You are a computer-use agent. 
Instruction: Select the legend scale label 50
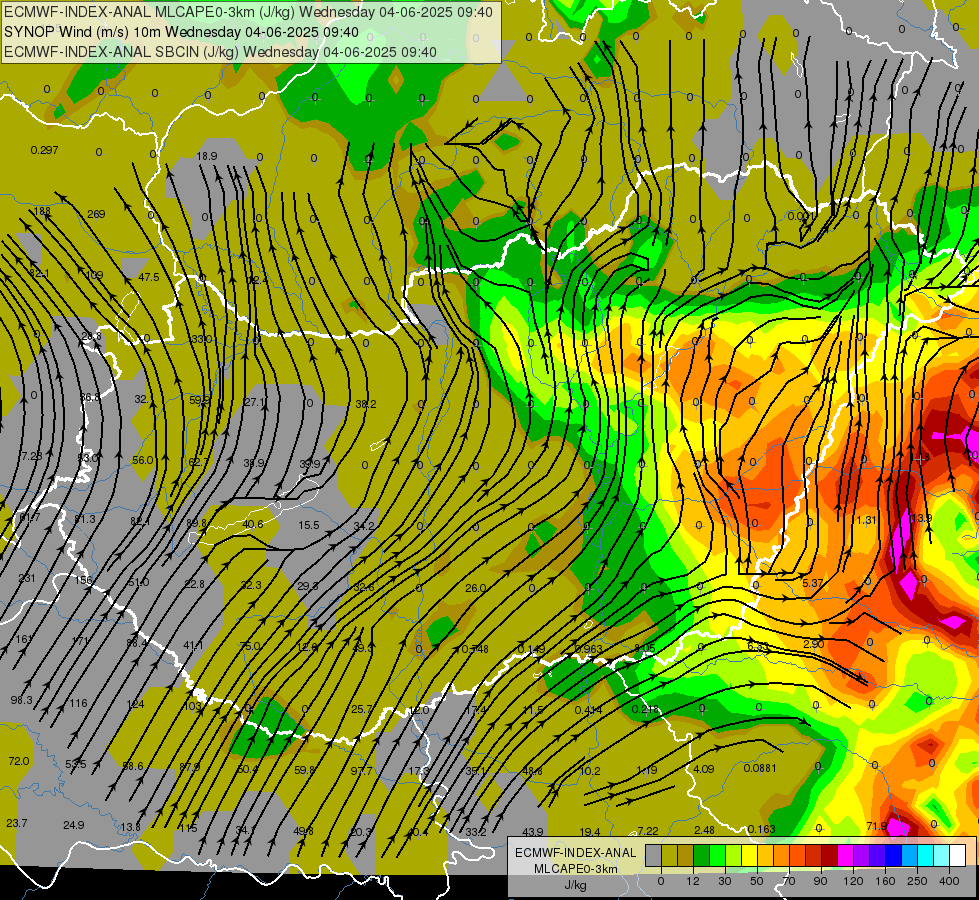click(757, 881)
